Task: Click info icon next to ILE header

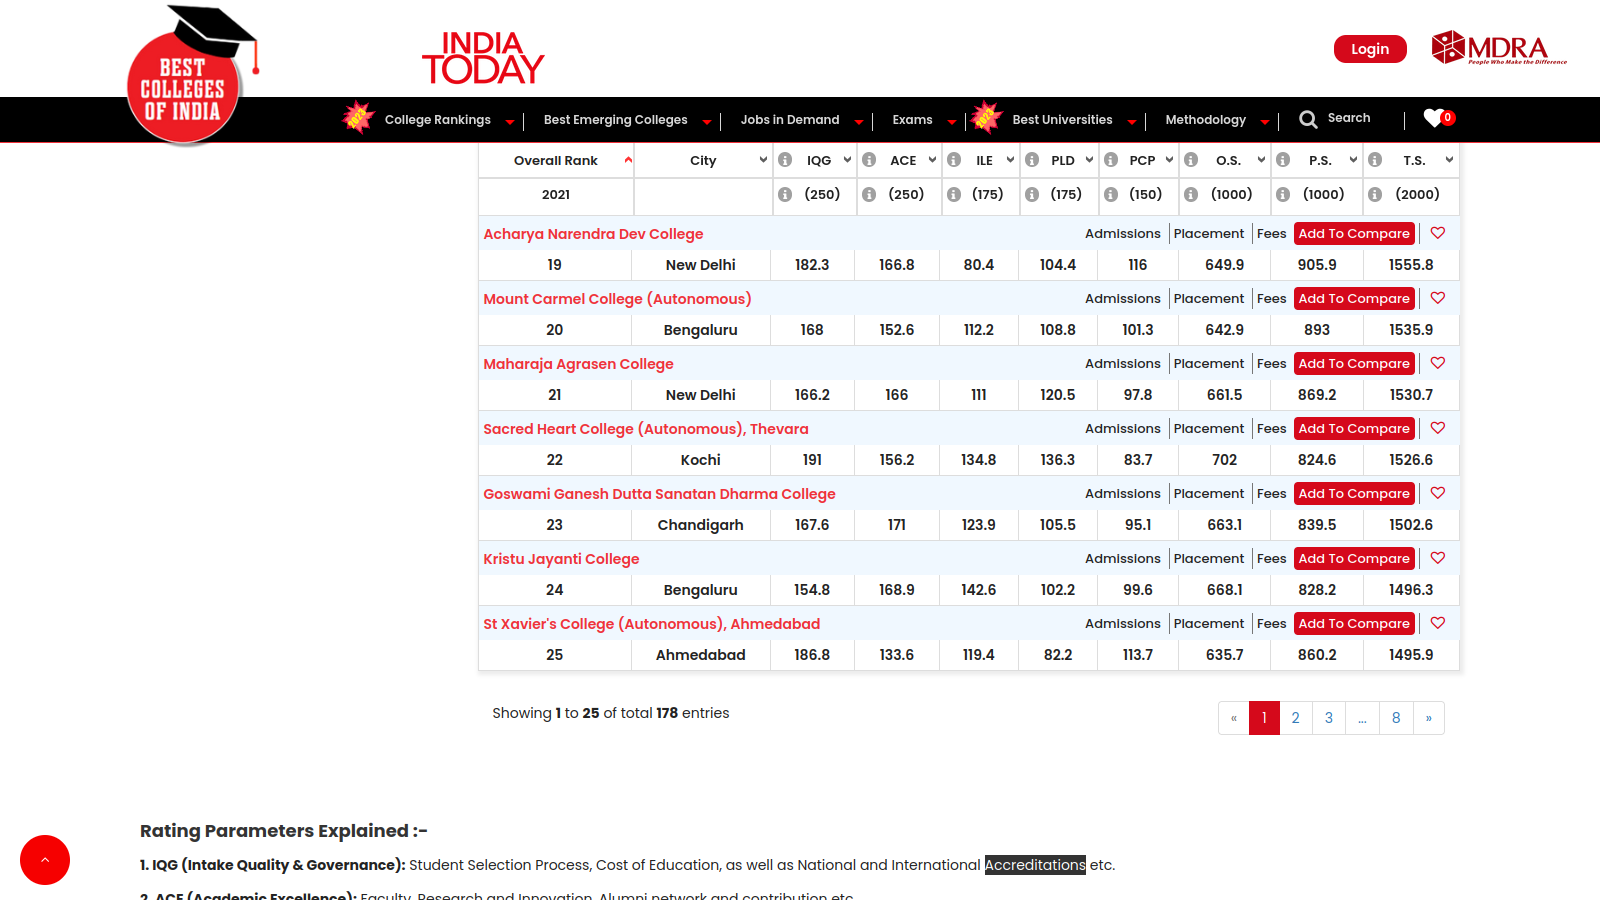Action: [x=954, y=160]
